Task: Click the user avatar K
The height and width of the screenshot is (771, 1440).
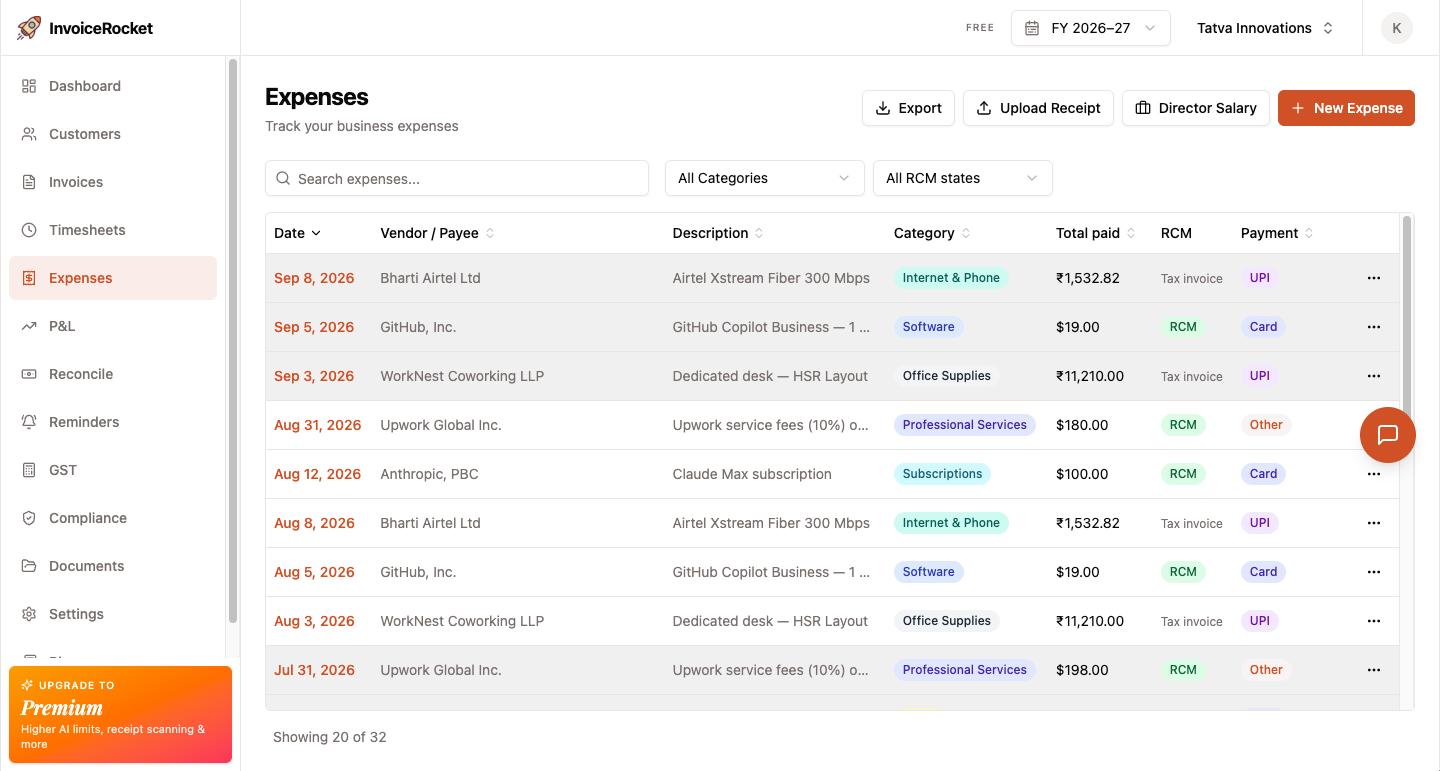Action: click(1396, 28)
